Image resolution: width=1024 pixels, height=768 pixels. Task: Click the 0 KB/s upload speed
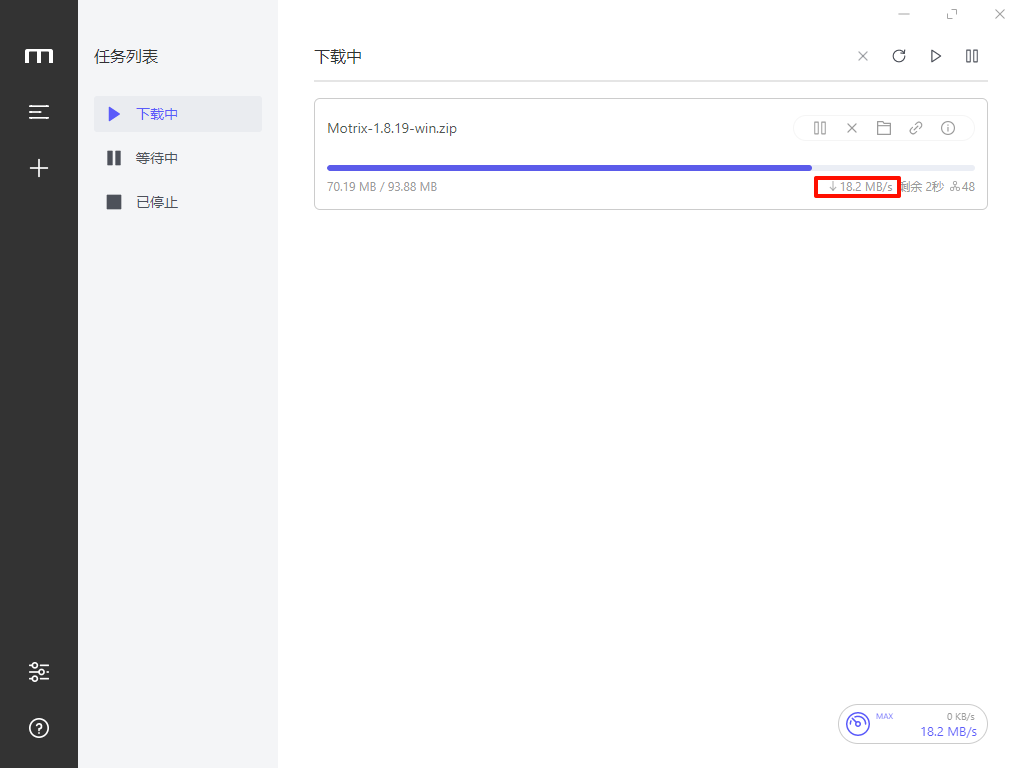pyautogui.click(x=960, y=716)
